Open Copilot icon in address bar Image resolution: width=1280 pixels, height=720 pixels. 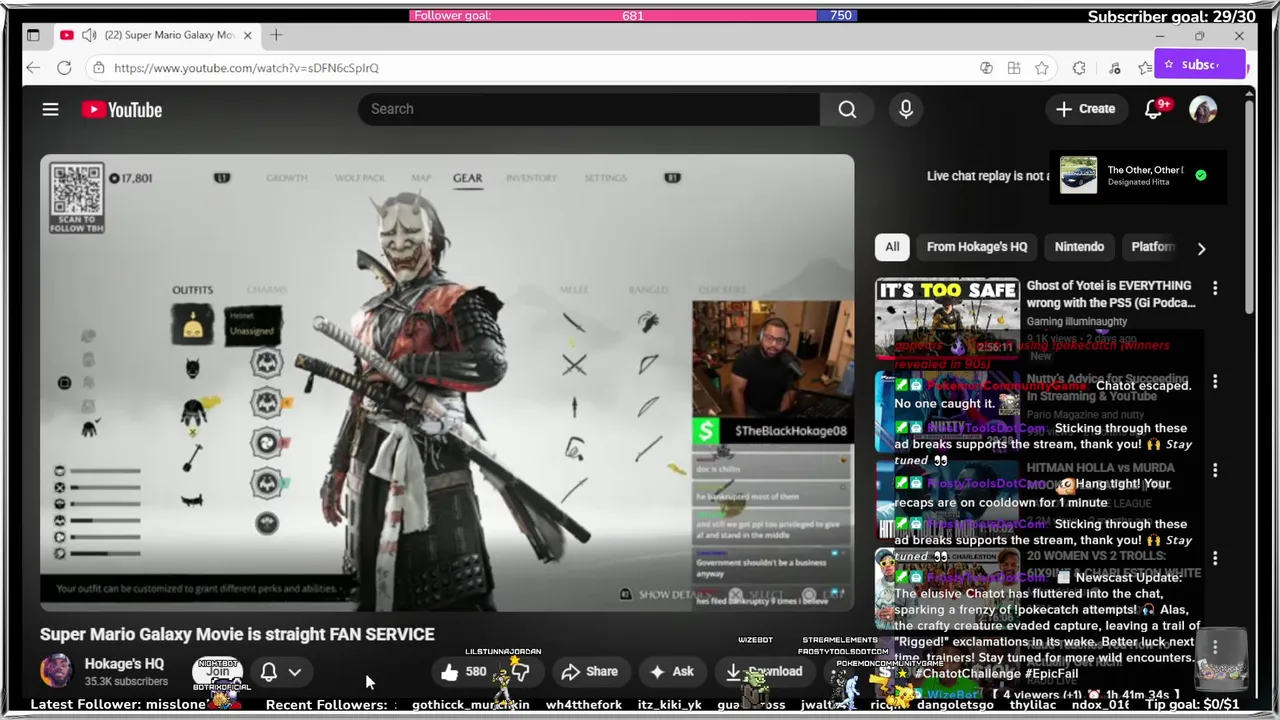click(986, 68)
